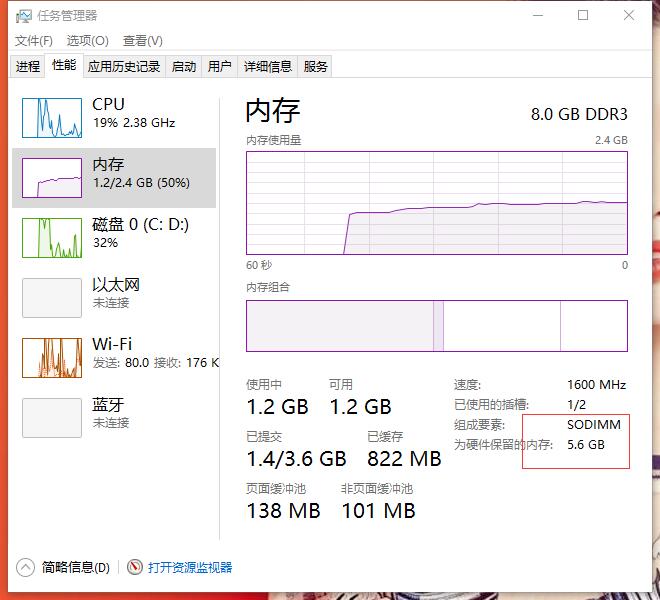Click the 5.6 GB hardware reserved value
The width and height of the screenshot is (660, 600).
click(x=586, y=445)
